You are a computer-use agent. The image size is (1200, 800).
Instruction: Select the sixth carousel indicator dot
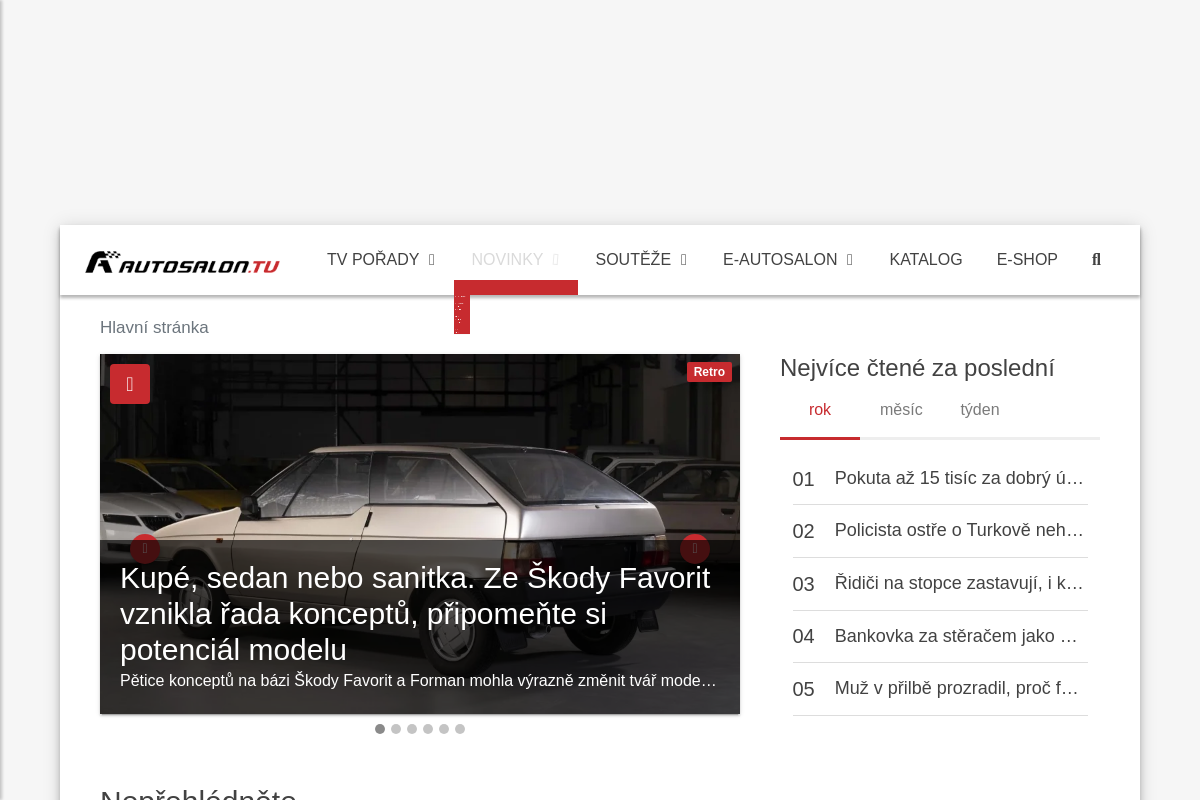(460, 729)
